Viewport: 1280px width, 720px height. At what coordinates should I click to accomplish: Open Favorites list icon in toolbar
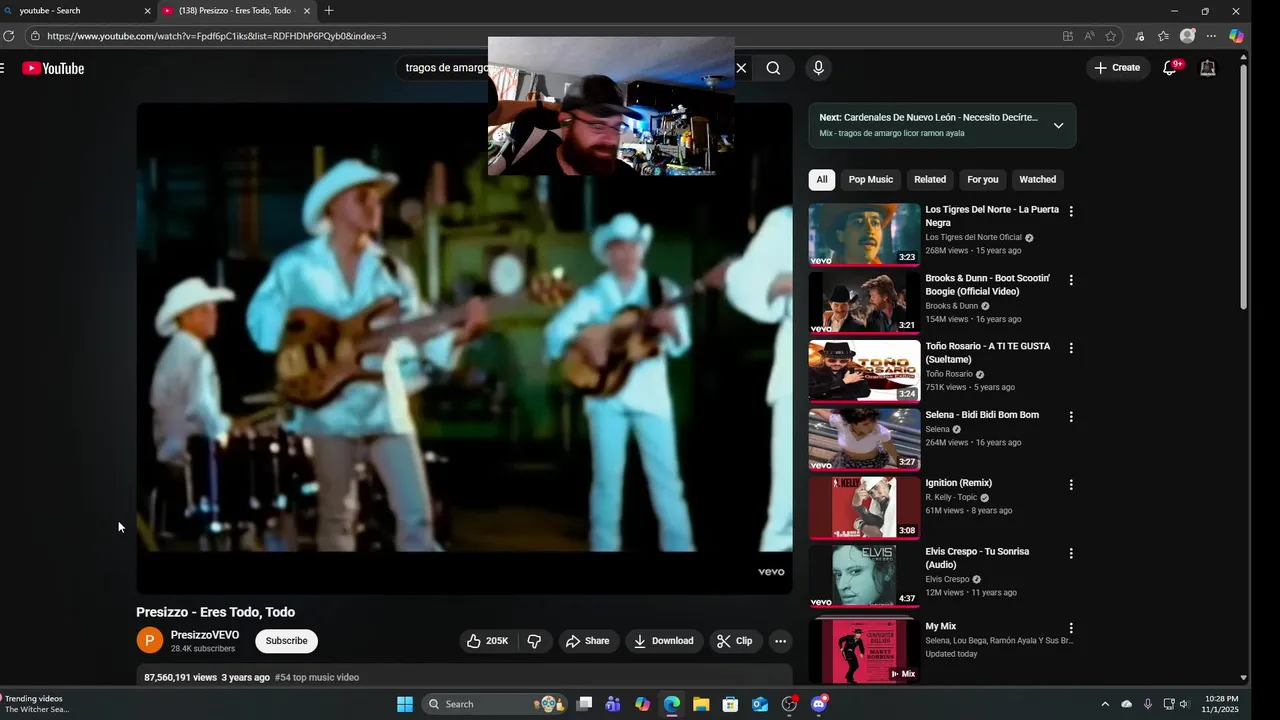coord(1163,36)
